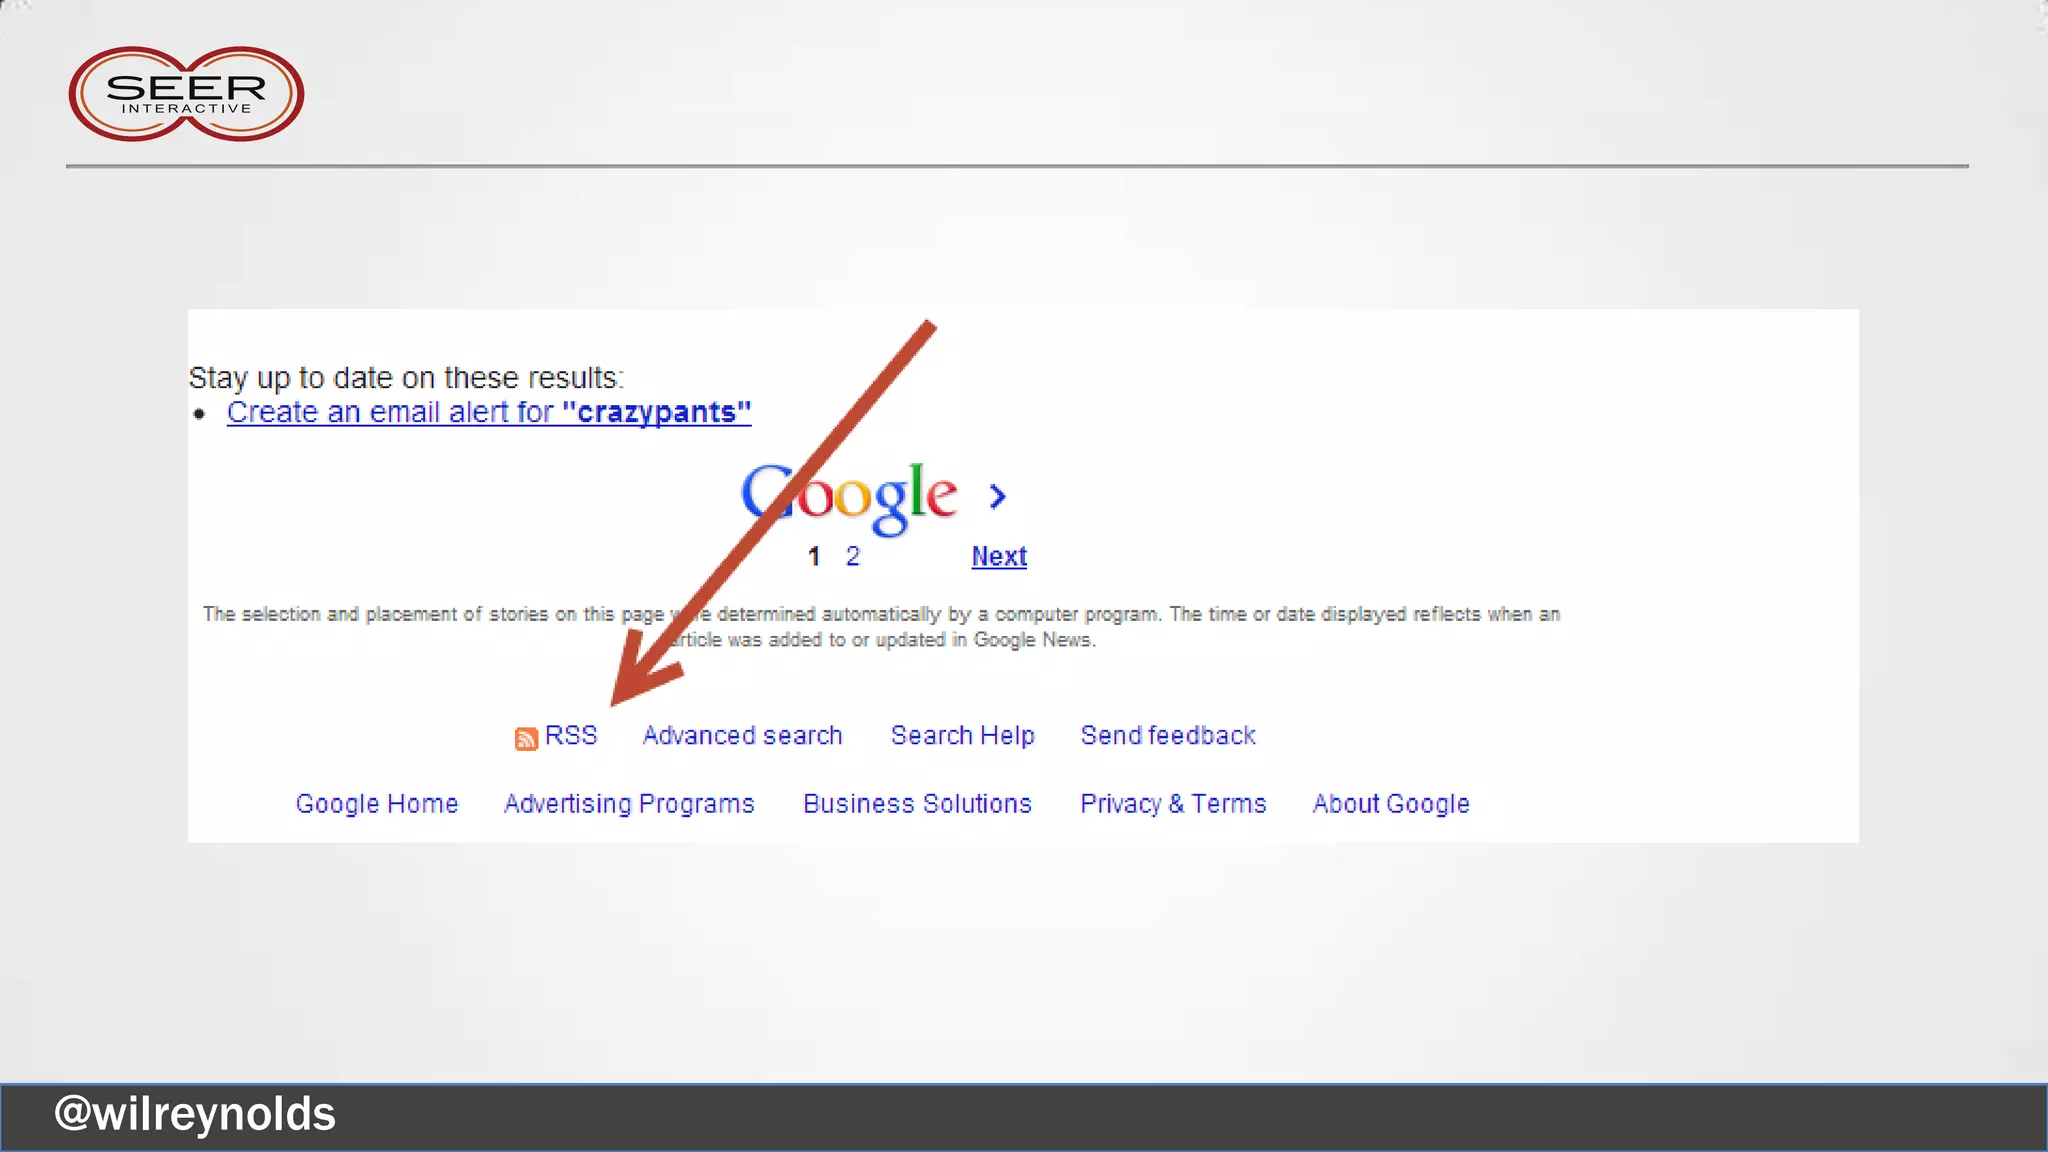Viewport: 2048px width, 1152px height.
Task: Open Advertising Programs link
Action: coord(629,804)
